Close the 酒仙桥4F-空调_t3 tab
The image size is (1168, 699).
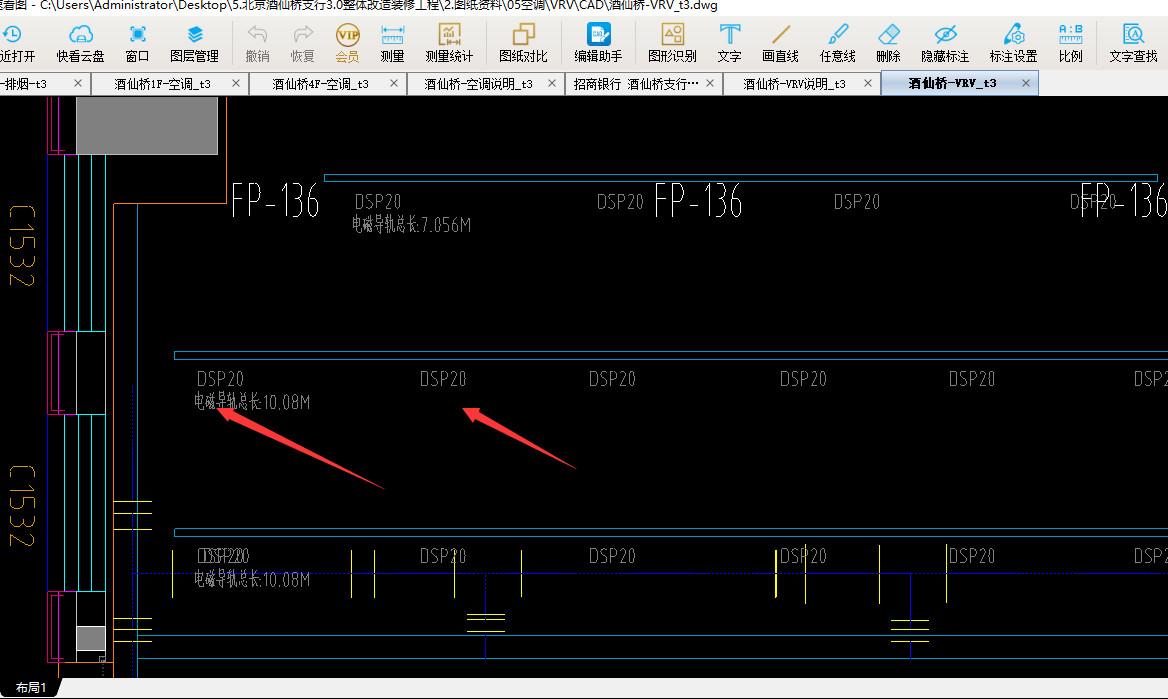tap(394, 83)
